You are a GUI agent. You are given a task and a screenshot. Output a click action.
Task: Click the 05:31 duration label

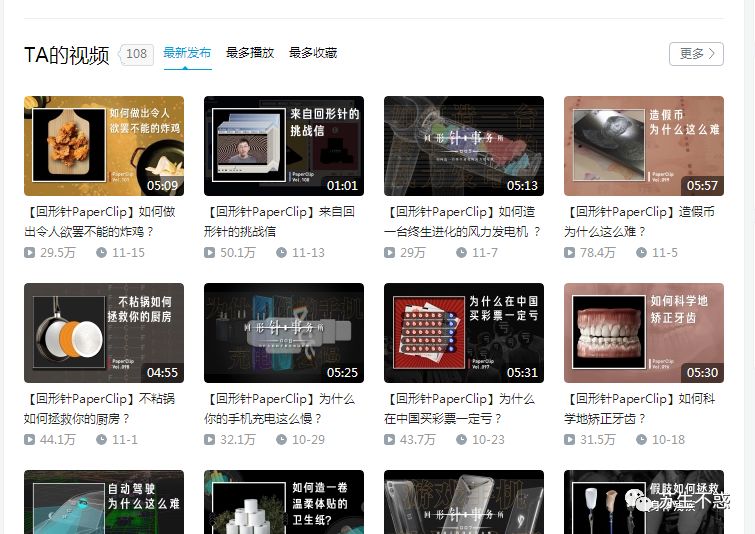522,373
